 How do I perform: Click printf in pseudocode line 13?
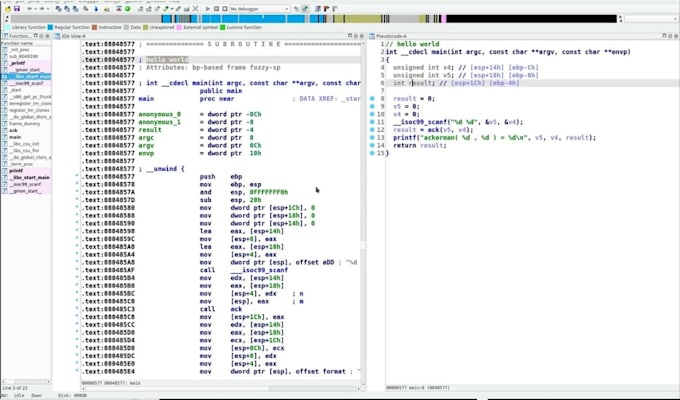click(x=404, y=138)
